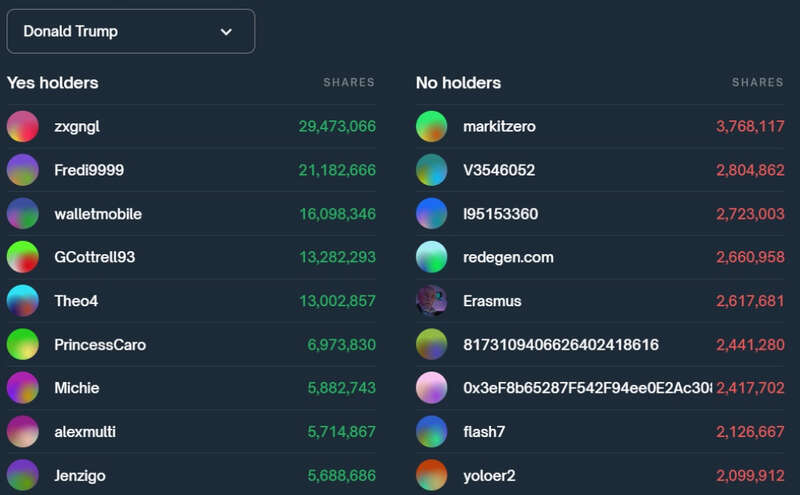Click the chevron arrow in Donald Trump selector

pyautogui.click(x=226, y=32)
